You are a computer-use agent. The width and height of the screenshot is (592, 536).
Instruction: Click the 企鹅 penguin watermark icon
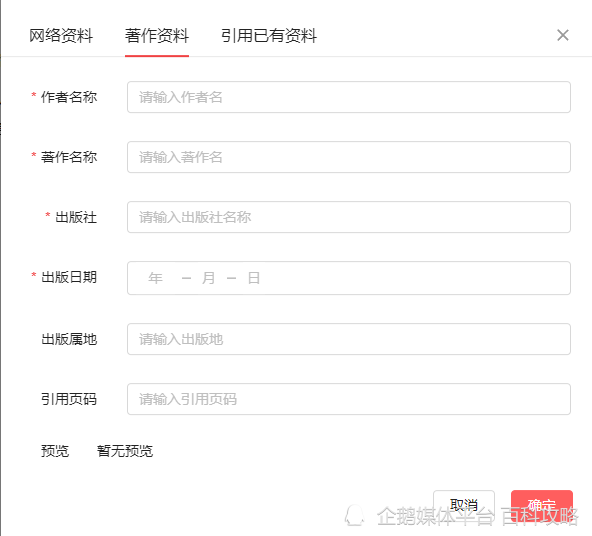(x=355, y=516)
